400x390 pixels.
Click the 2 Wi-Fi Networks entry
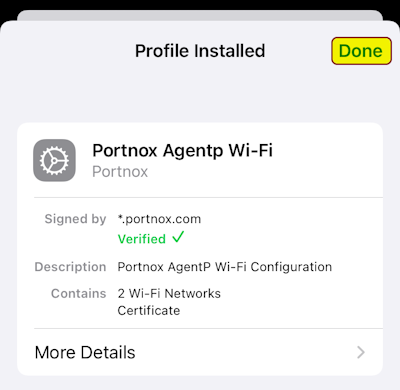[169, 294]
